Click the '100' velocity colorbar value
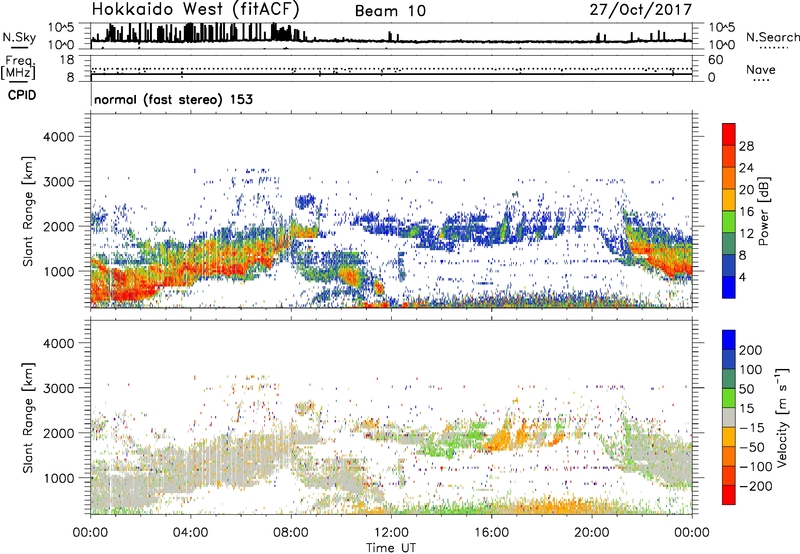Image resolution: width=800 pixels, height=554 pixels. [x=751, y=370]
